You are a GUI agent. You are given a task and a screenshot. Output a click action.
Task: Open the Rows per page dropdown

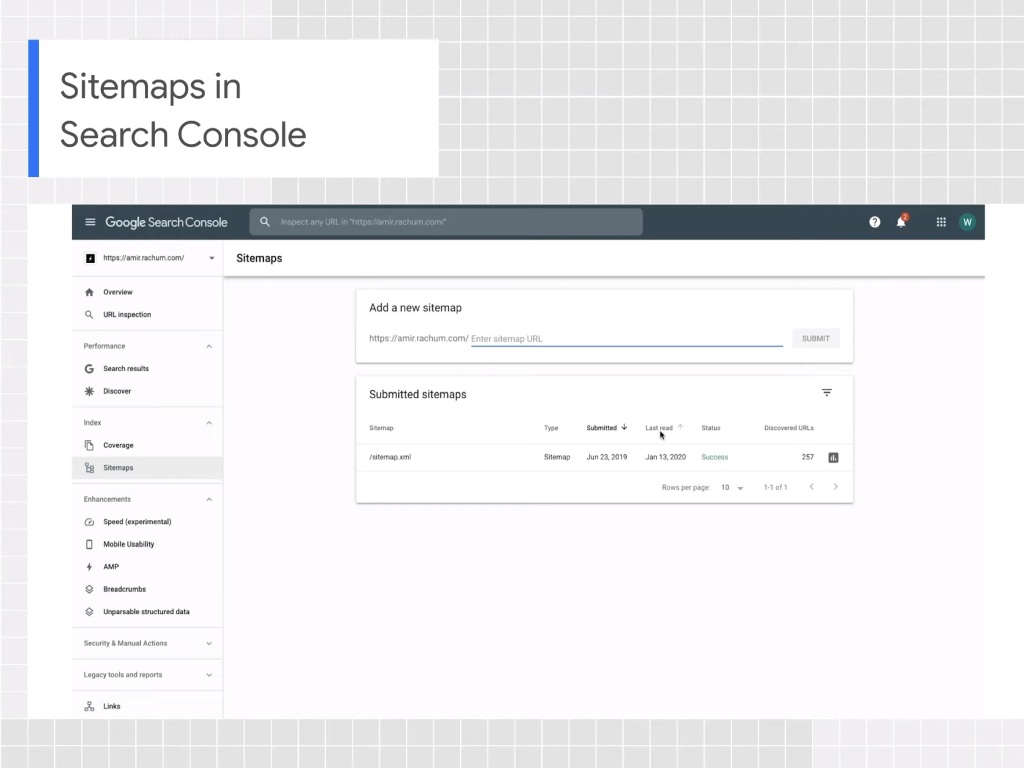click(732, 487)
